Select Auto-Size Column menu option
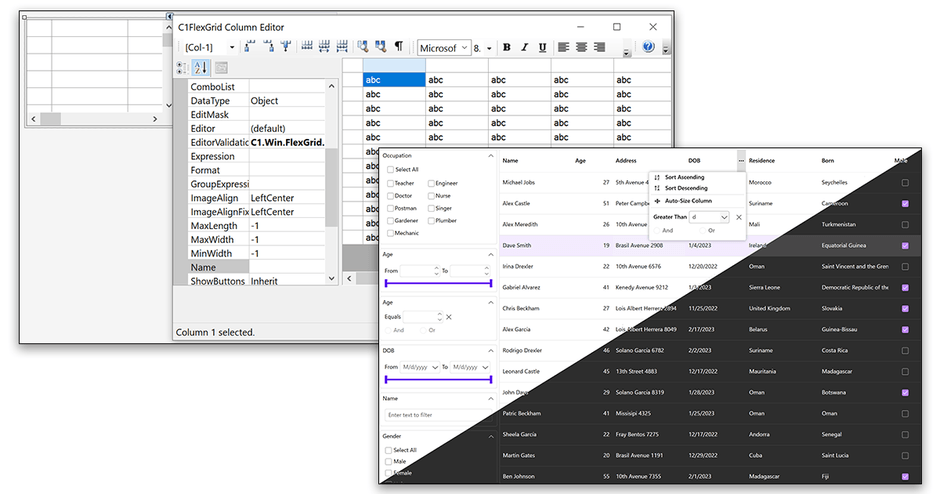 click(x=688, y=201)
